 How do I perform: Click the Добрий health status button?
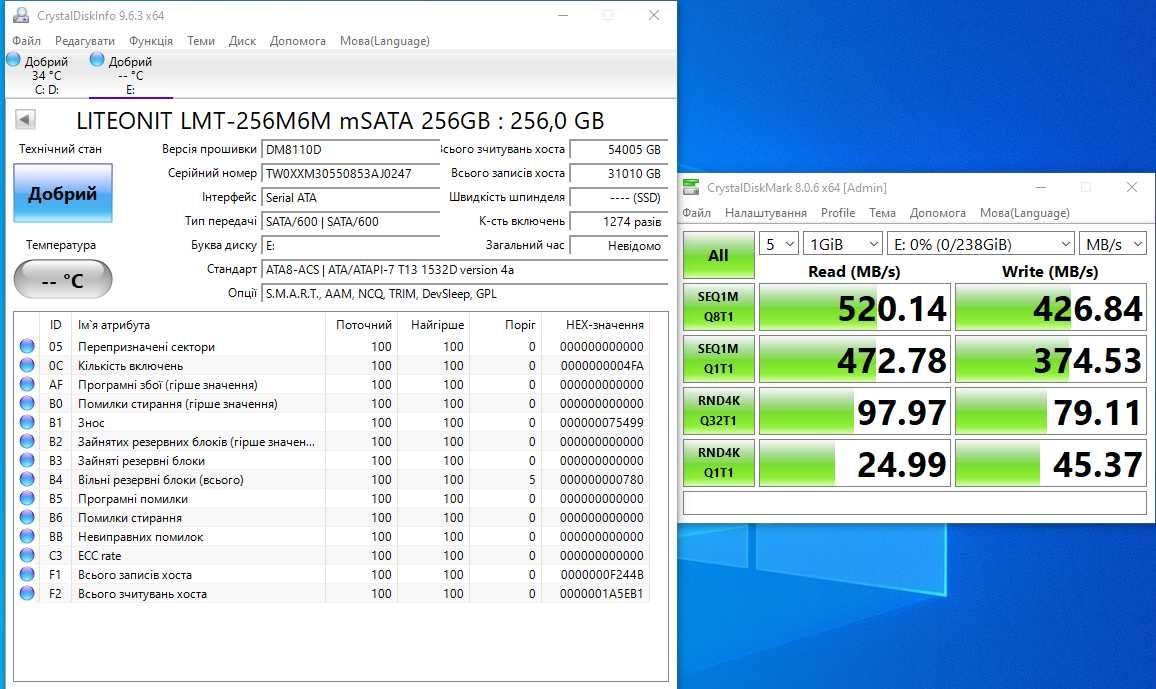click(63, 193)
